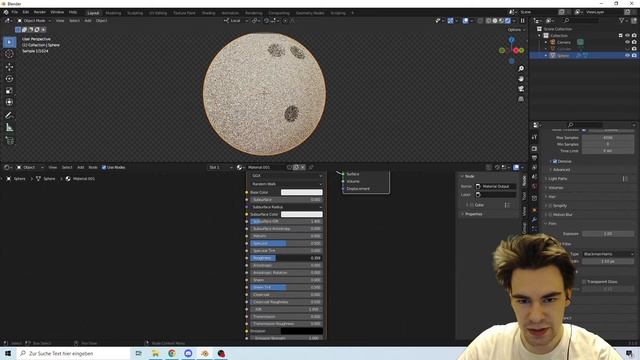The width and height of the screenshot is (640, 360).
Task: Select the Rotate tool in the viewport toolbar
Action: pos(9,78)
